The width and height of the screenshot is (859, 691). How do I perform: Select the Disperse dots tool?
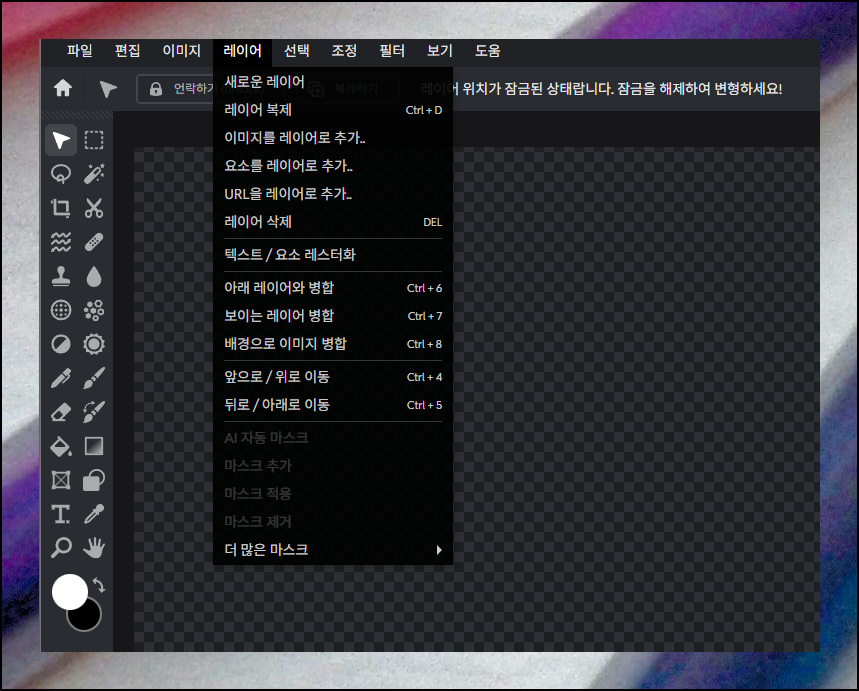94,310
